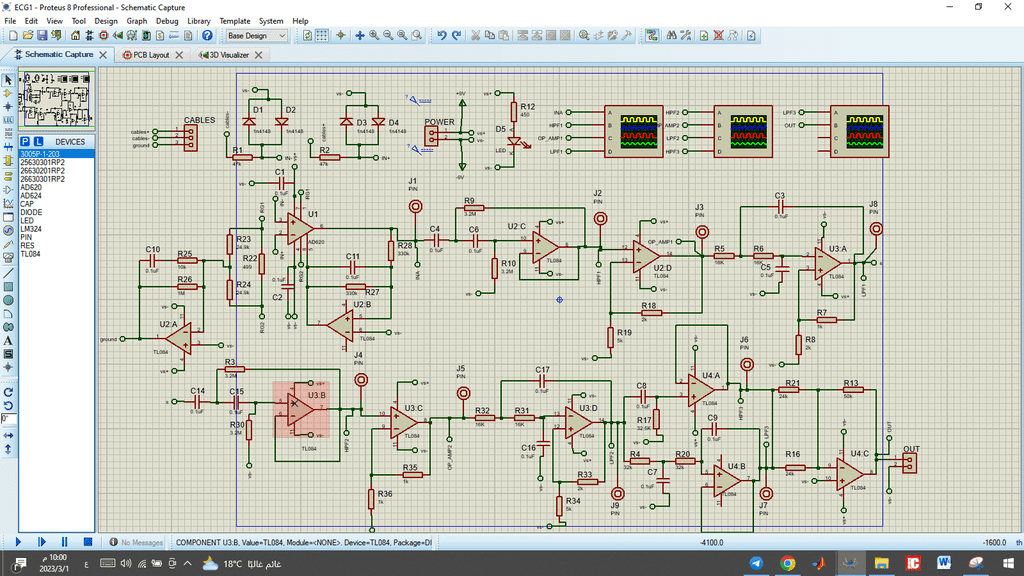Select the Junction Dot Mode tool

[8, 106]
